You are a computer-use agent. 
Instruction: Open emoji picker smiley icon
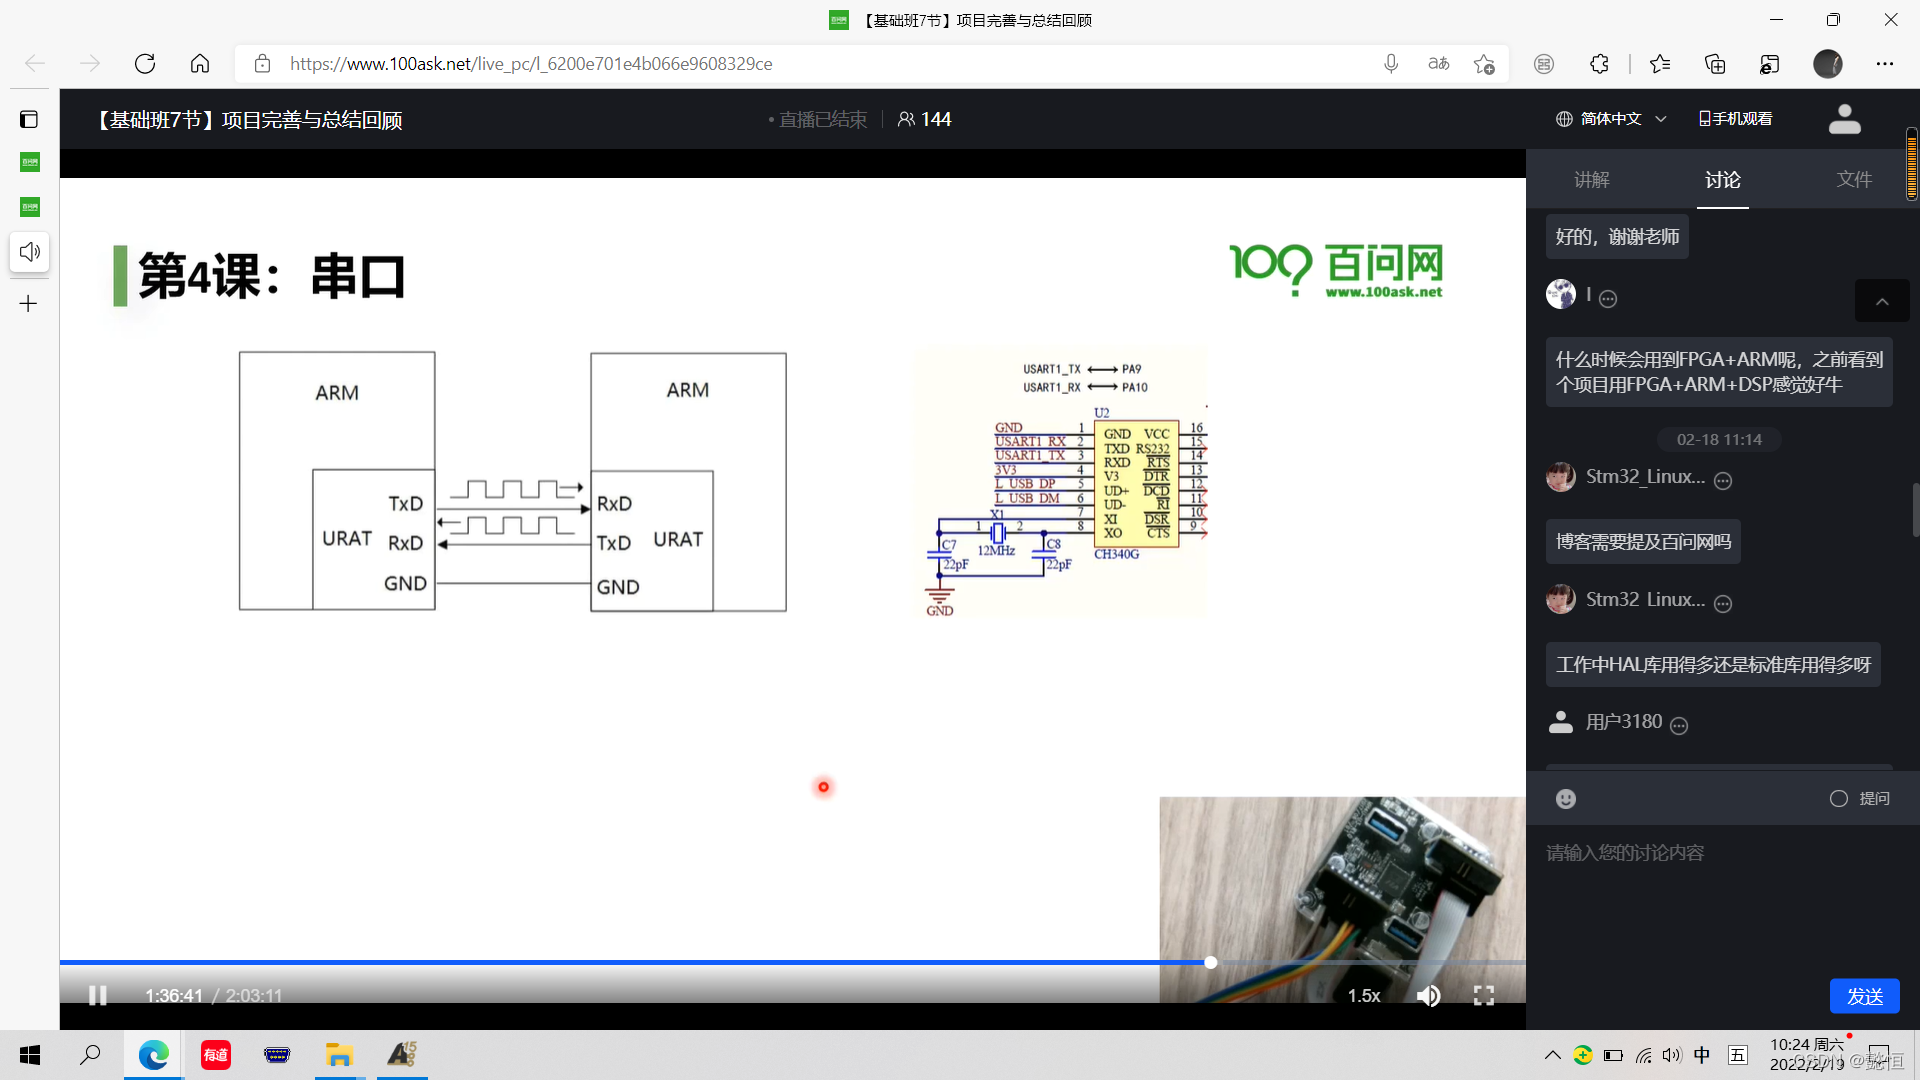[1566, 799]
